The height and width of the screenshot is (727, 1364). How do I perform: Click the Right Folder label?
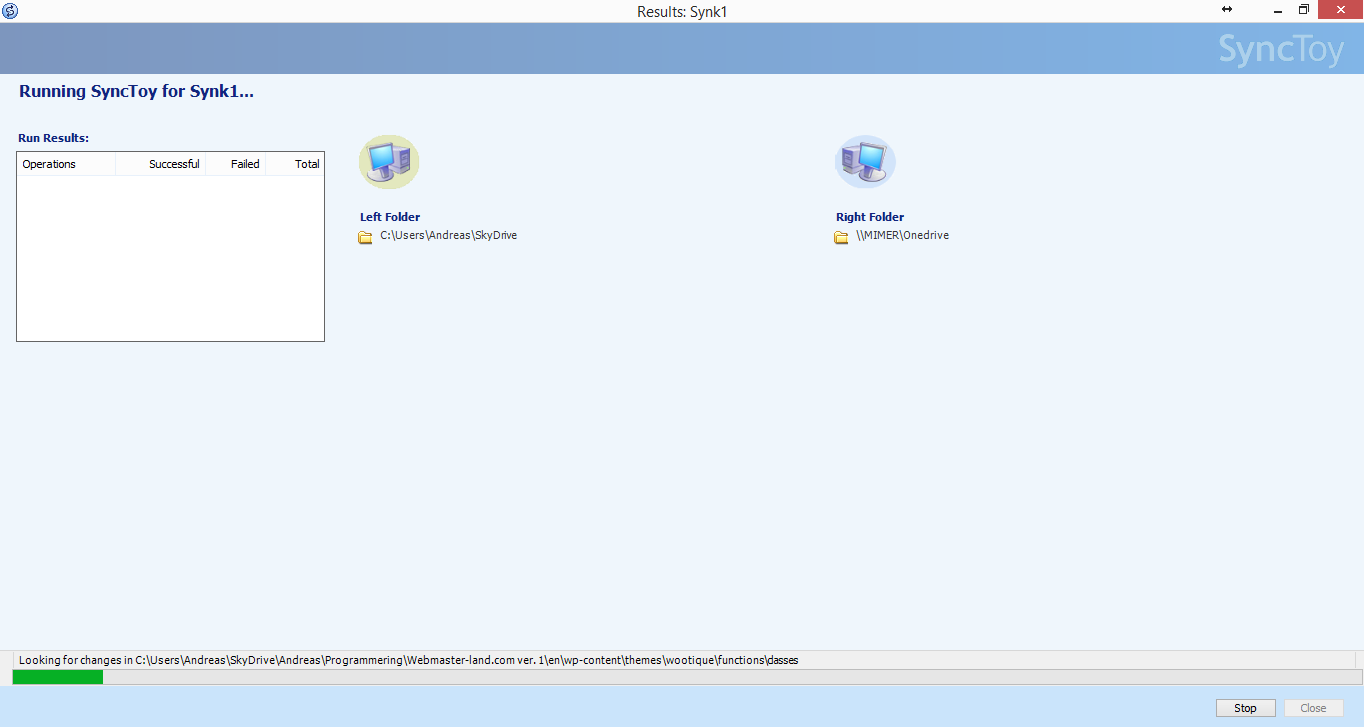[x=870, y=217]
